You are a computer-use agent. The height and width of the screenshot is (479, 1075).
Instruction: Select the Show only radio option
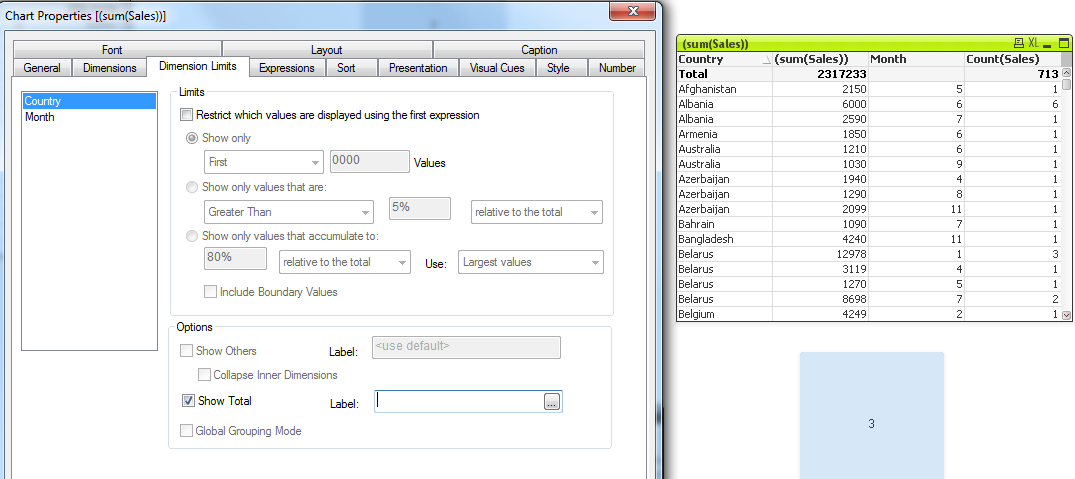pos(192,138)
